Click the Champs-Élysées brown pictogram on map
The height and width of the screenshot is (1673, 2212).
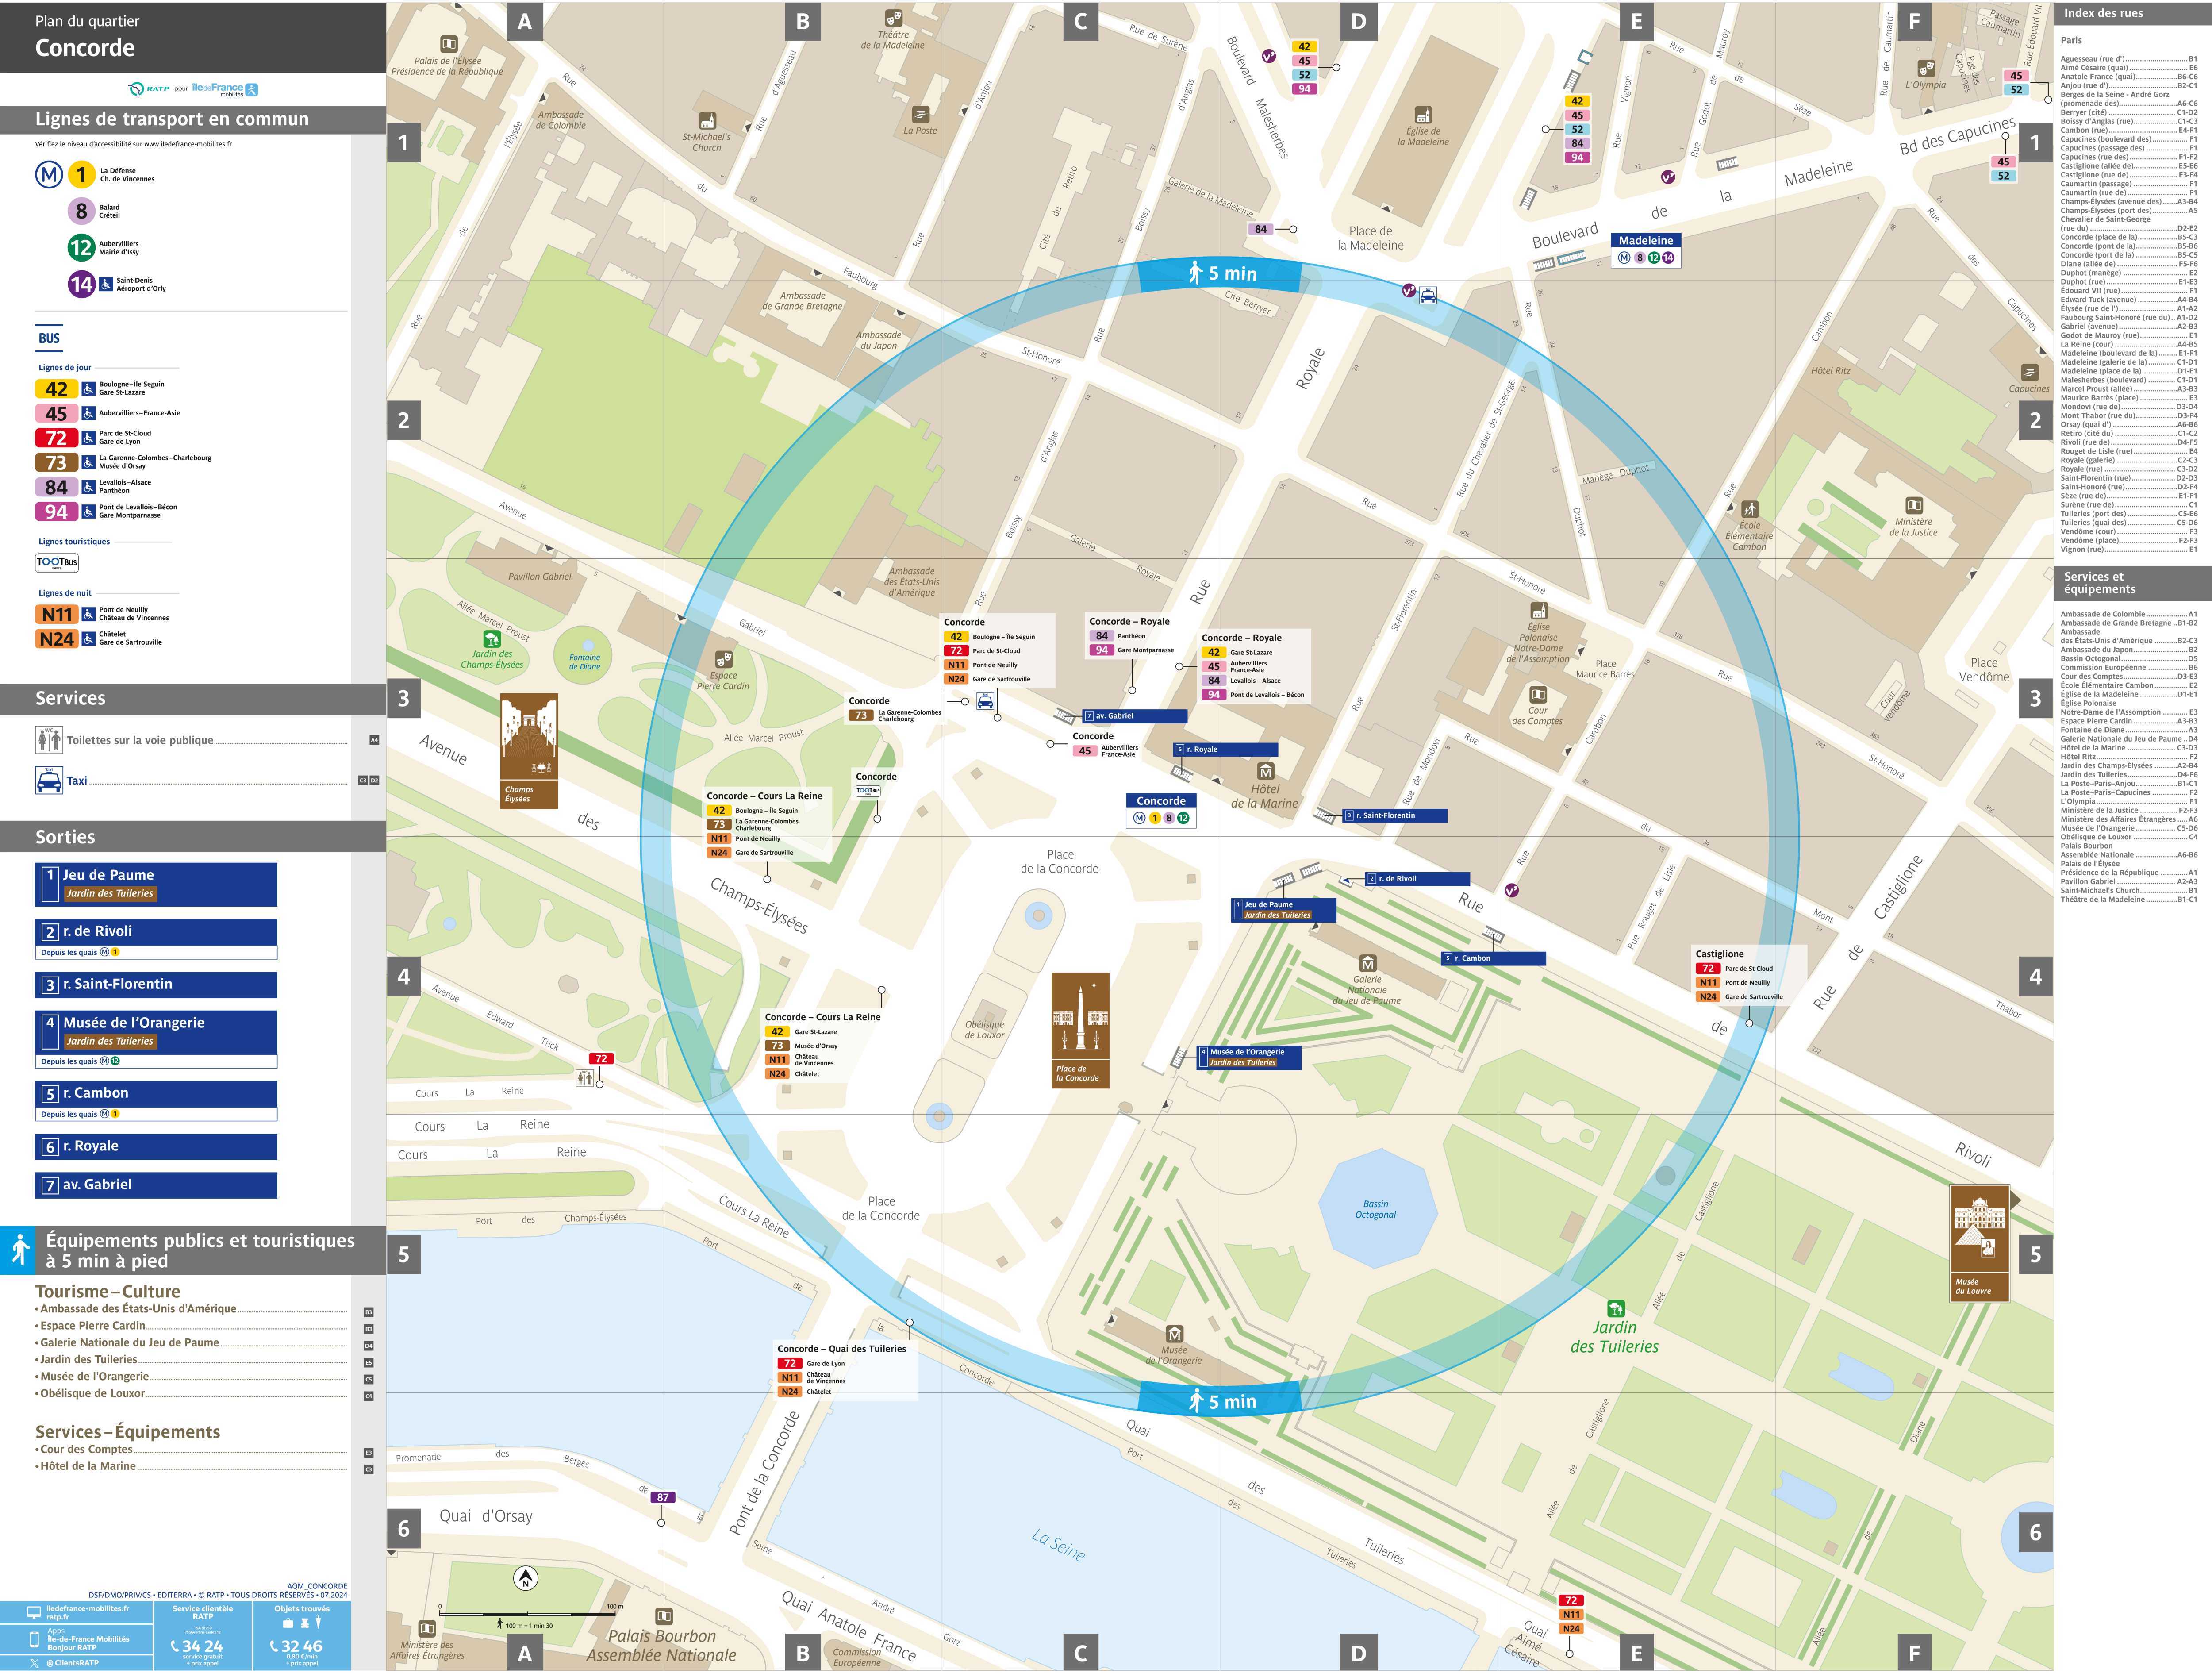pos(529,751)
